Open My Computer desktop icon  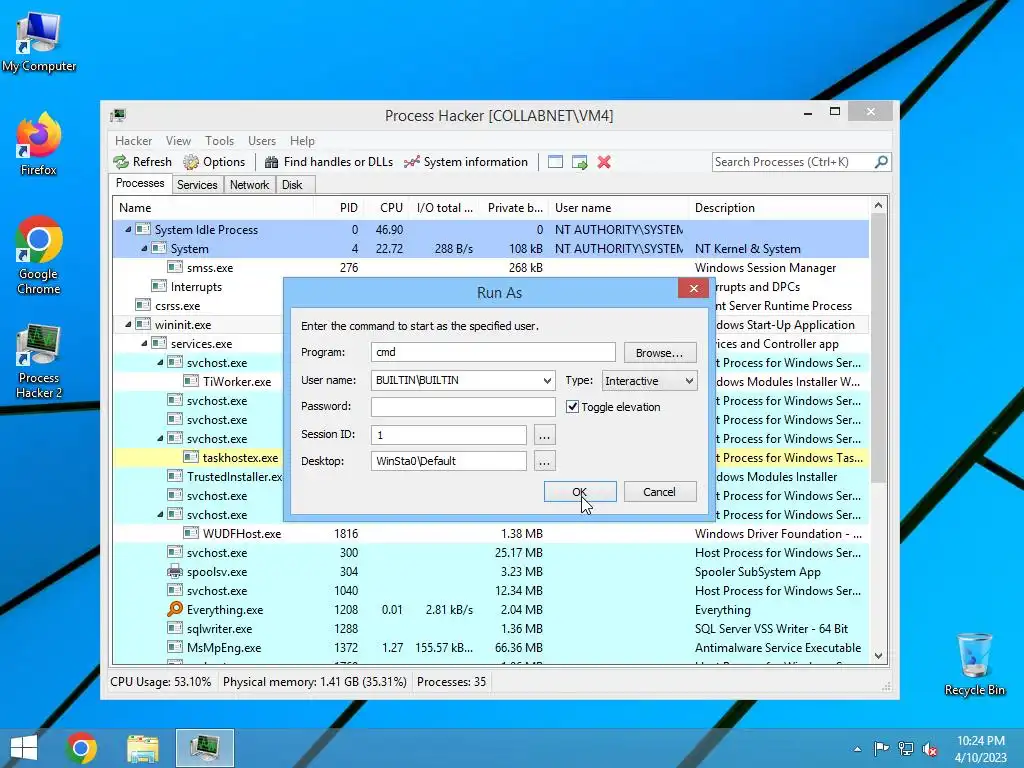pyautogui.click(x=39, y=42)
